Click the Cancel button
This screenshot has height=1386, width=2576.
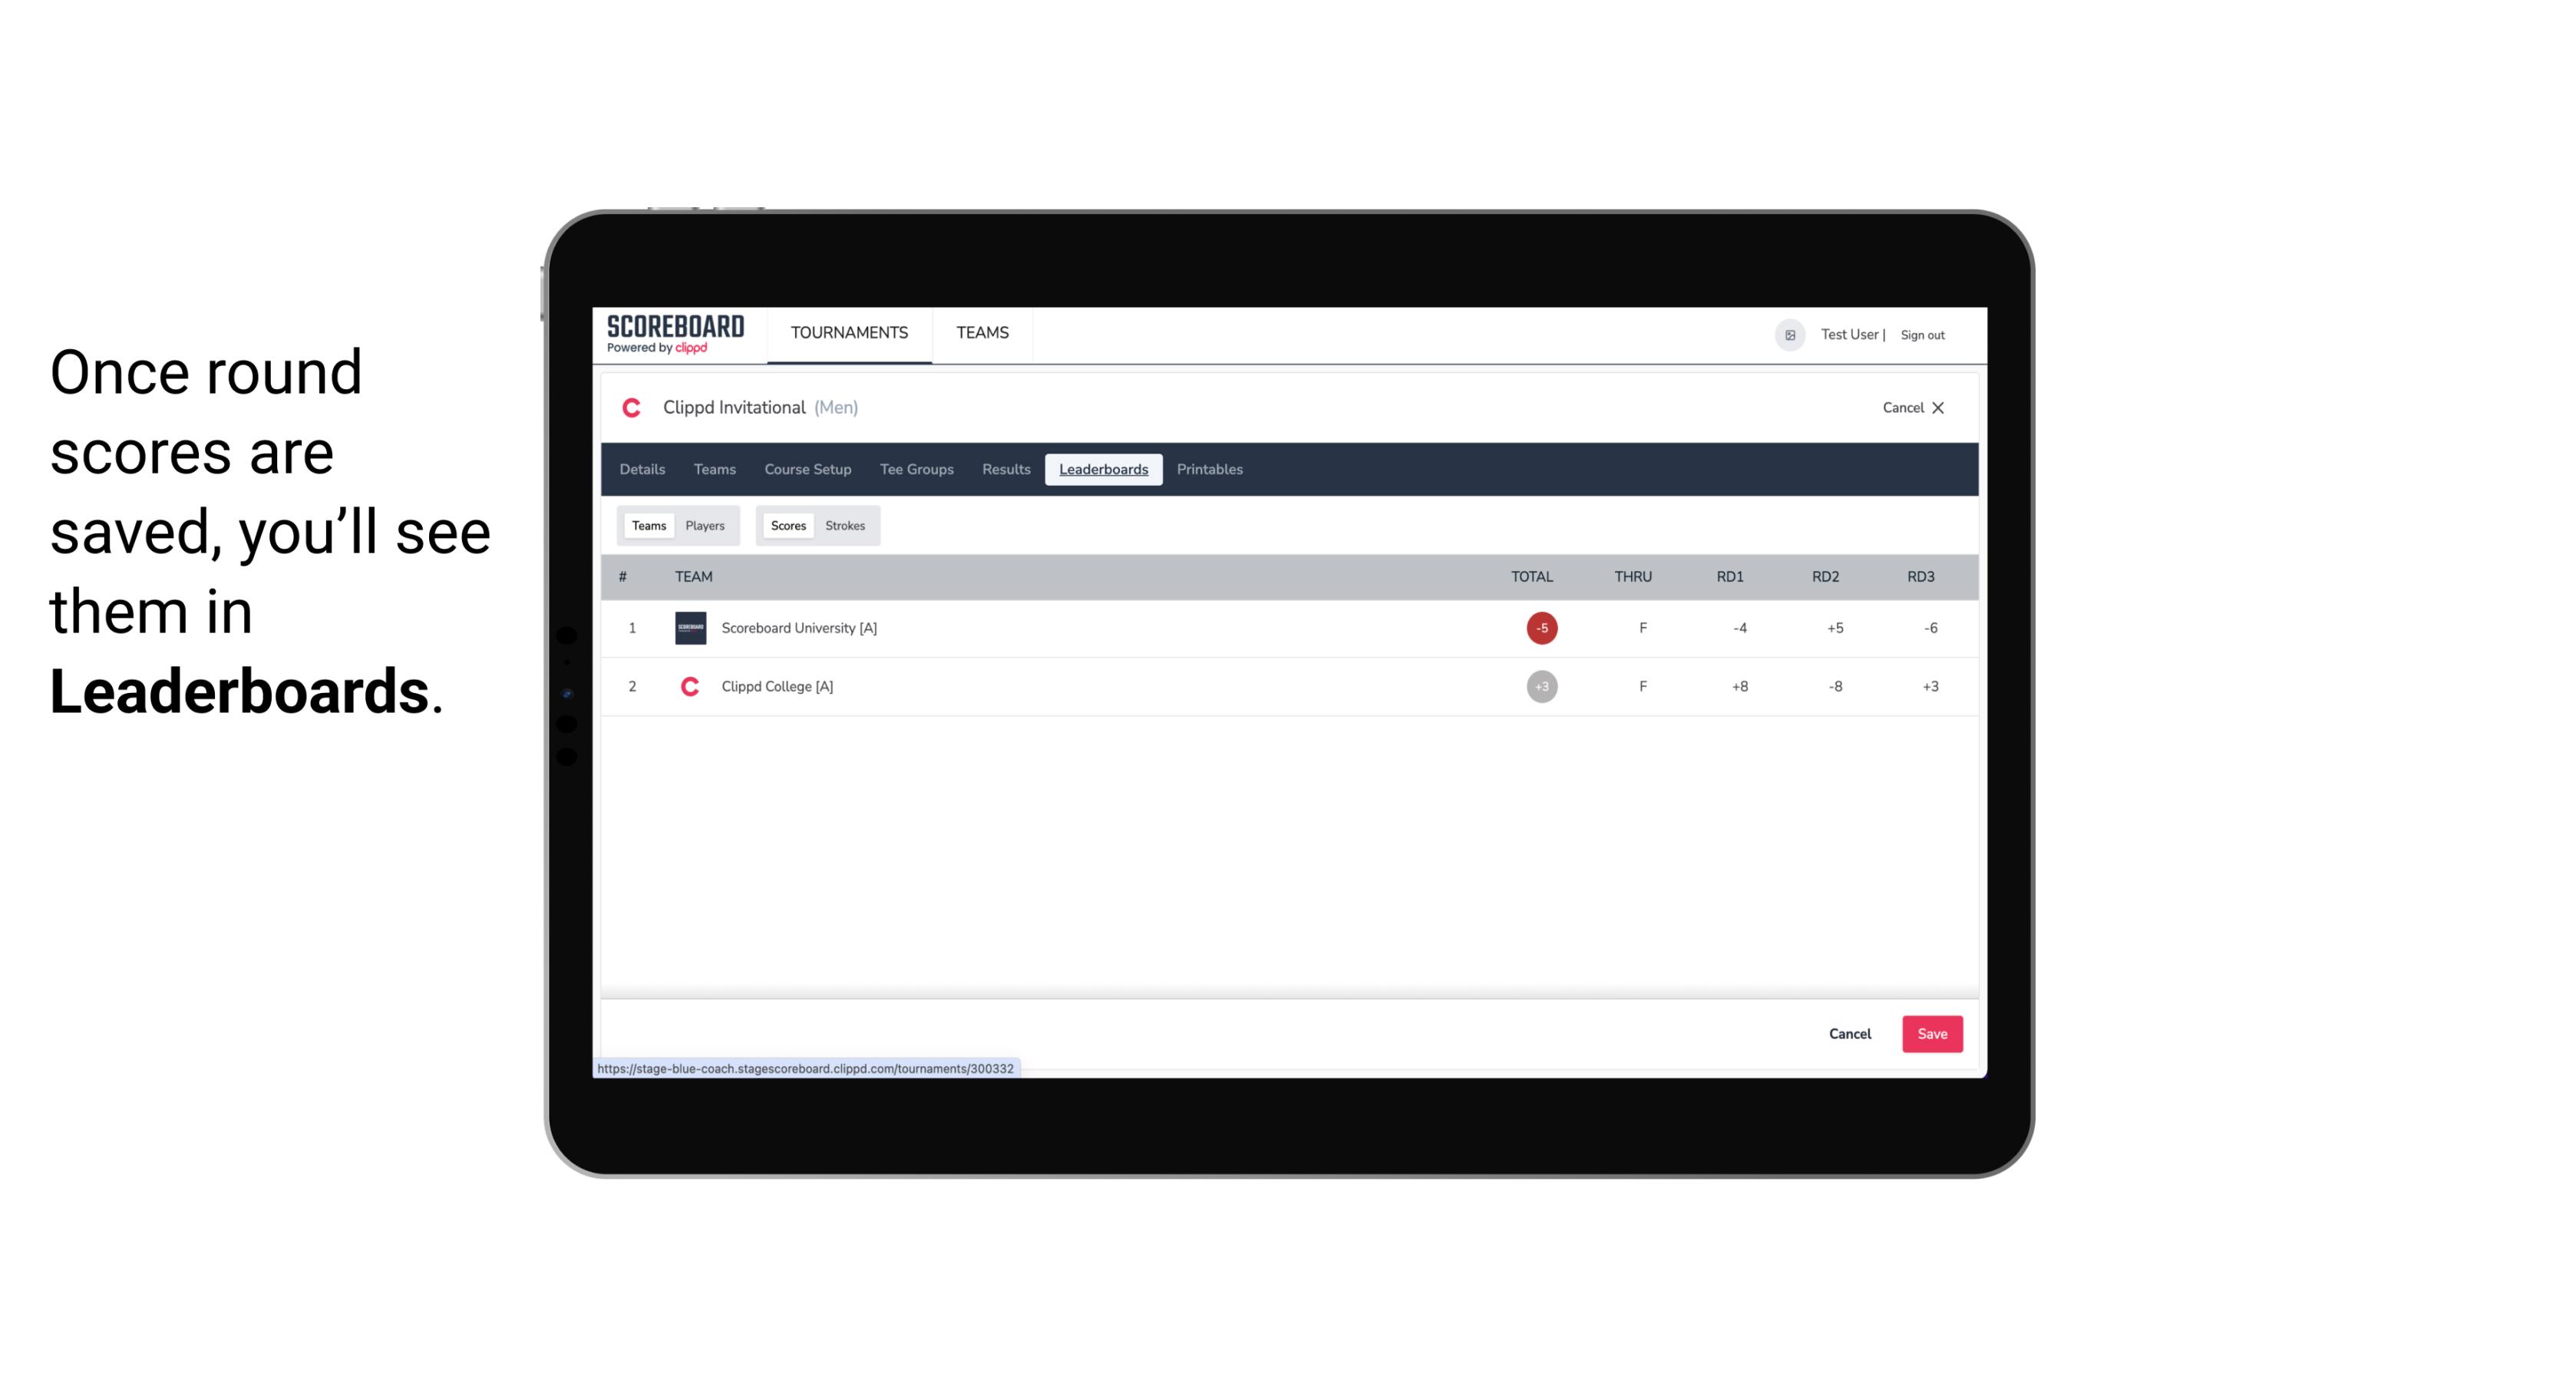click(1851, 1033)
